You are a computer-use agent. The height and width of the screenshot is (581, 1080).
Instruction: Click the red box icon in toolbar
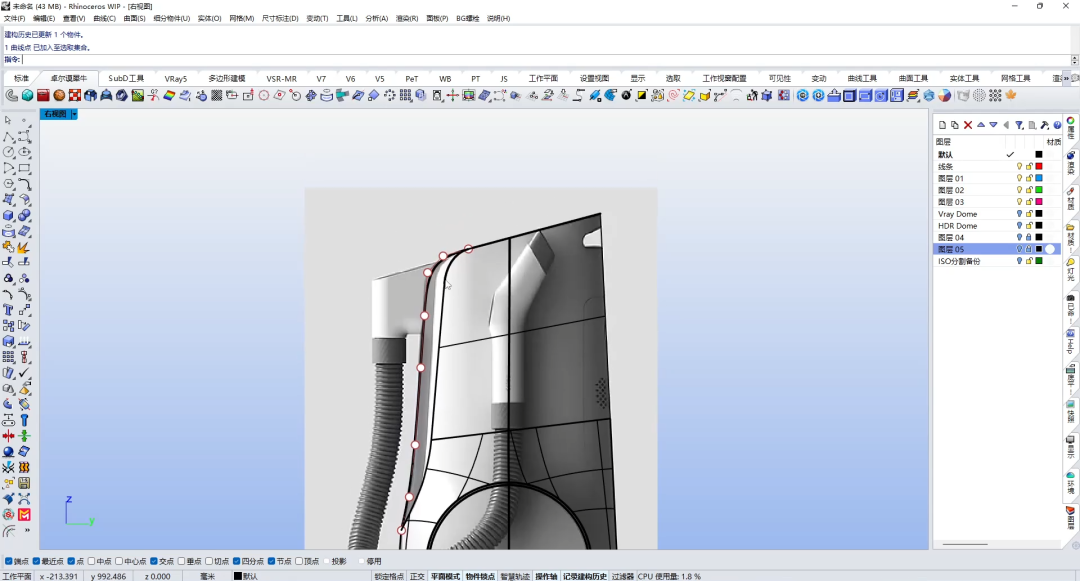click(x=43, y=96)
